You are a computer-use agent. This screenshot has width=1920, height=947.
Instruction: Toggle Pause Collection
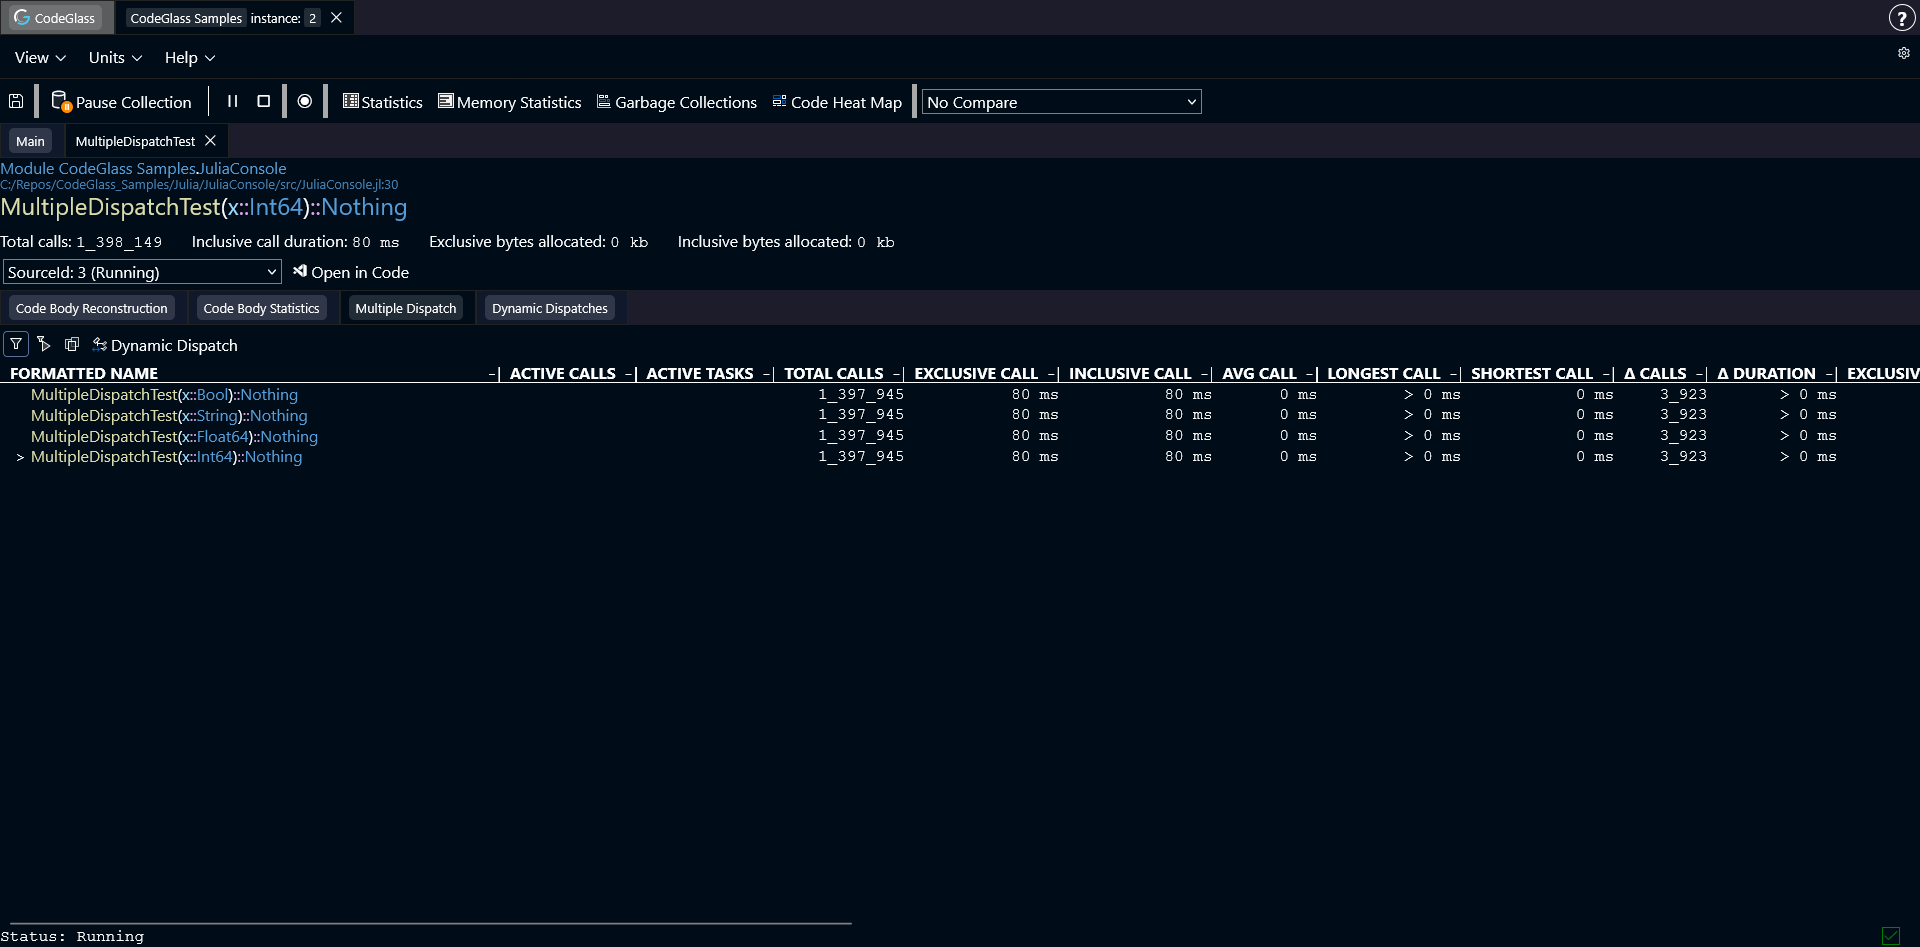[122, 101]
